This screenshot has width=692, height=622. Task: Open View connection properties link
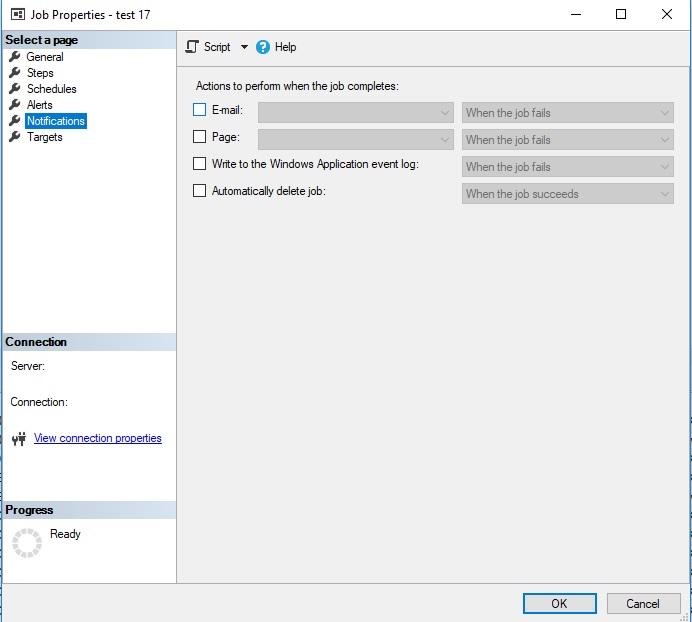[97, 438]
